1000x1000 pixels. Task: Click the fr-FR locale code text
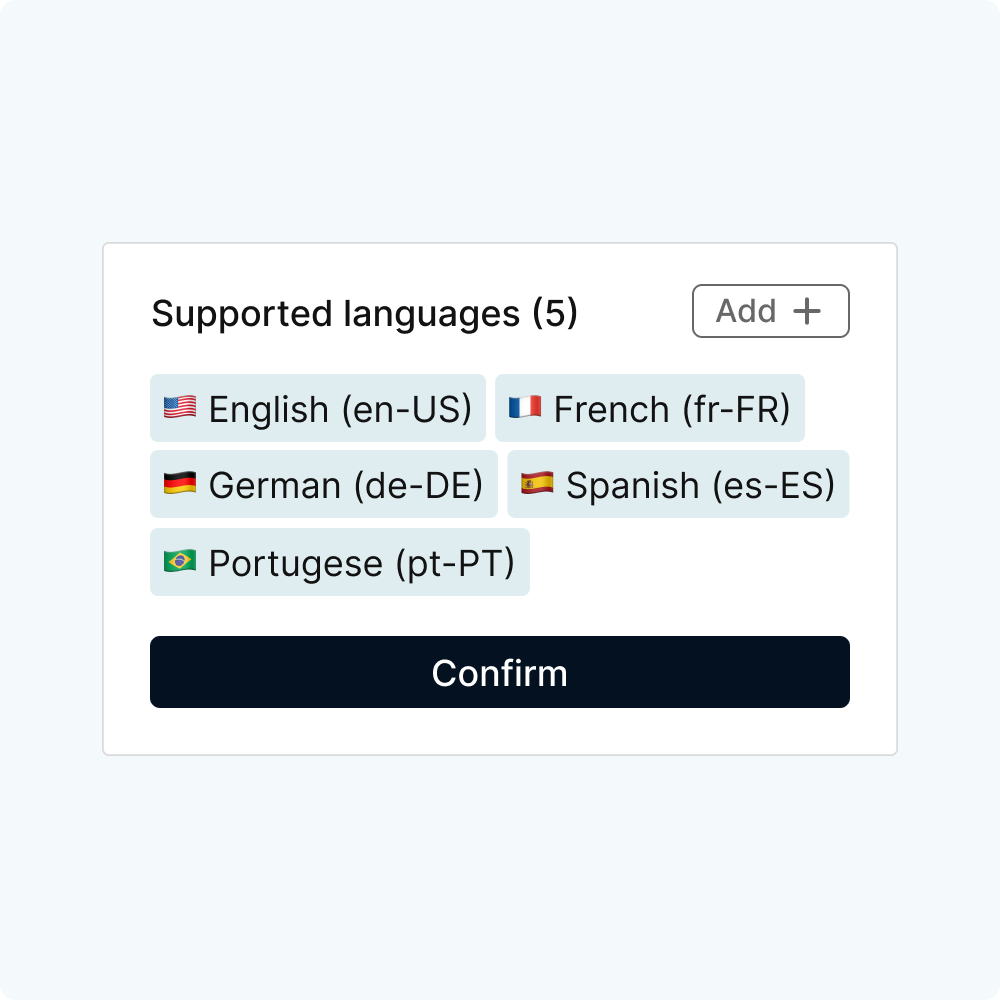[x=727, y=409]
